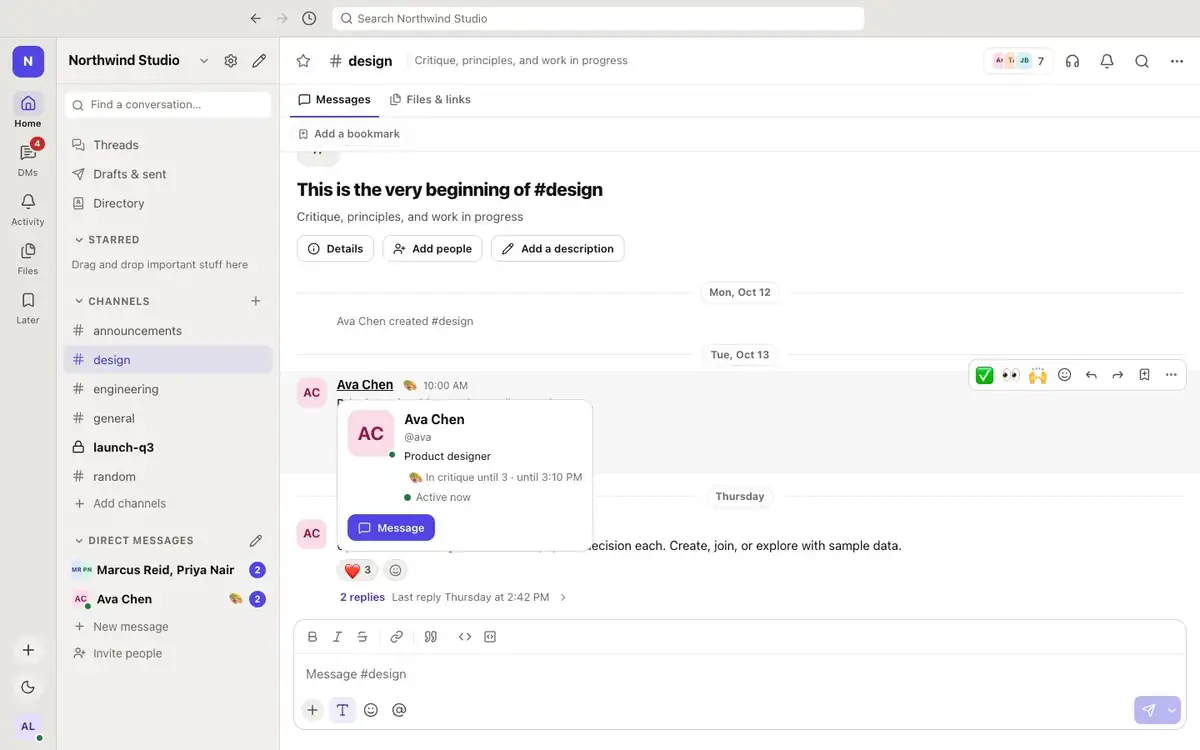
Task: Collapse the Starred section
Action: click(107, 240)
